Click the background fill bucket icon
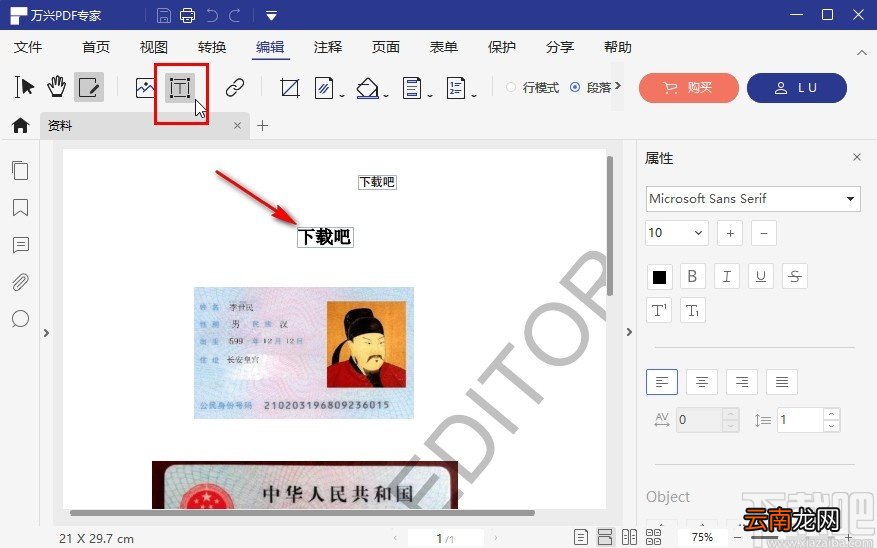Viewport: 877px width, 548px height. tap(367, 88)
